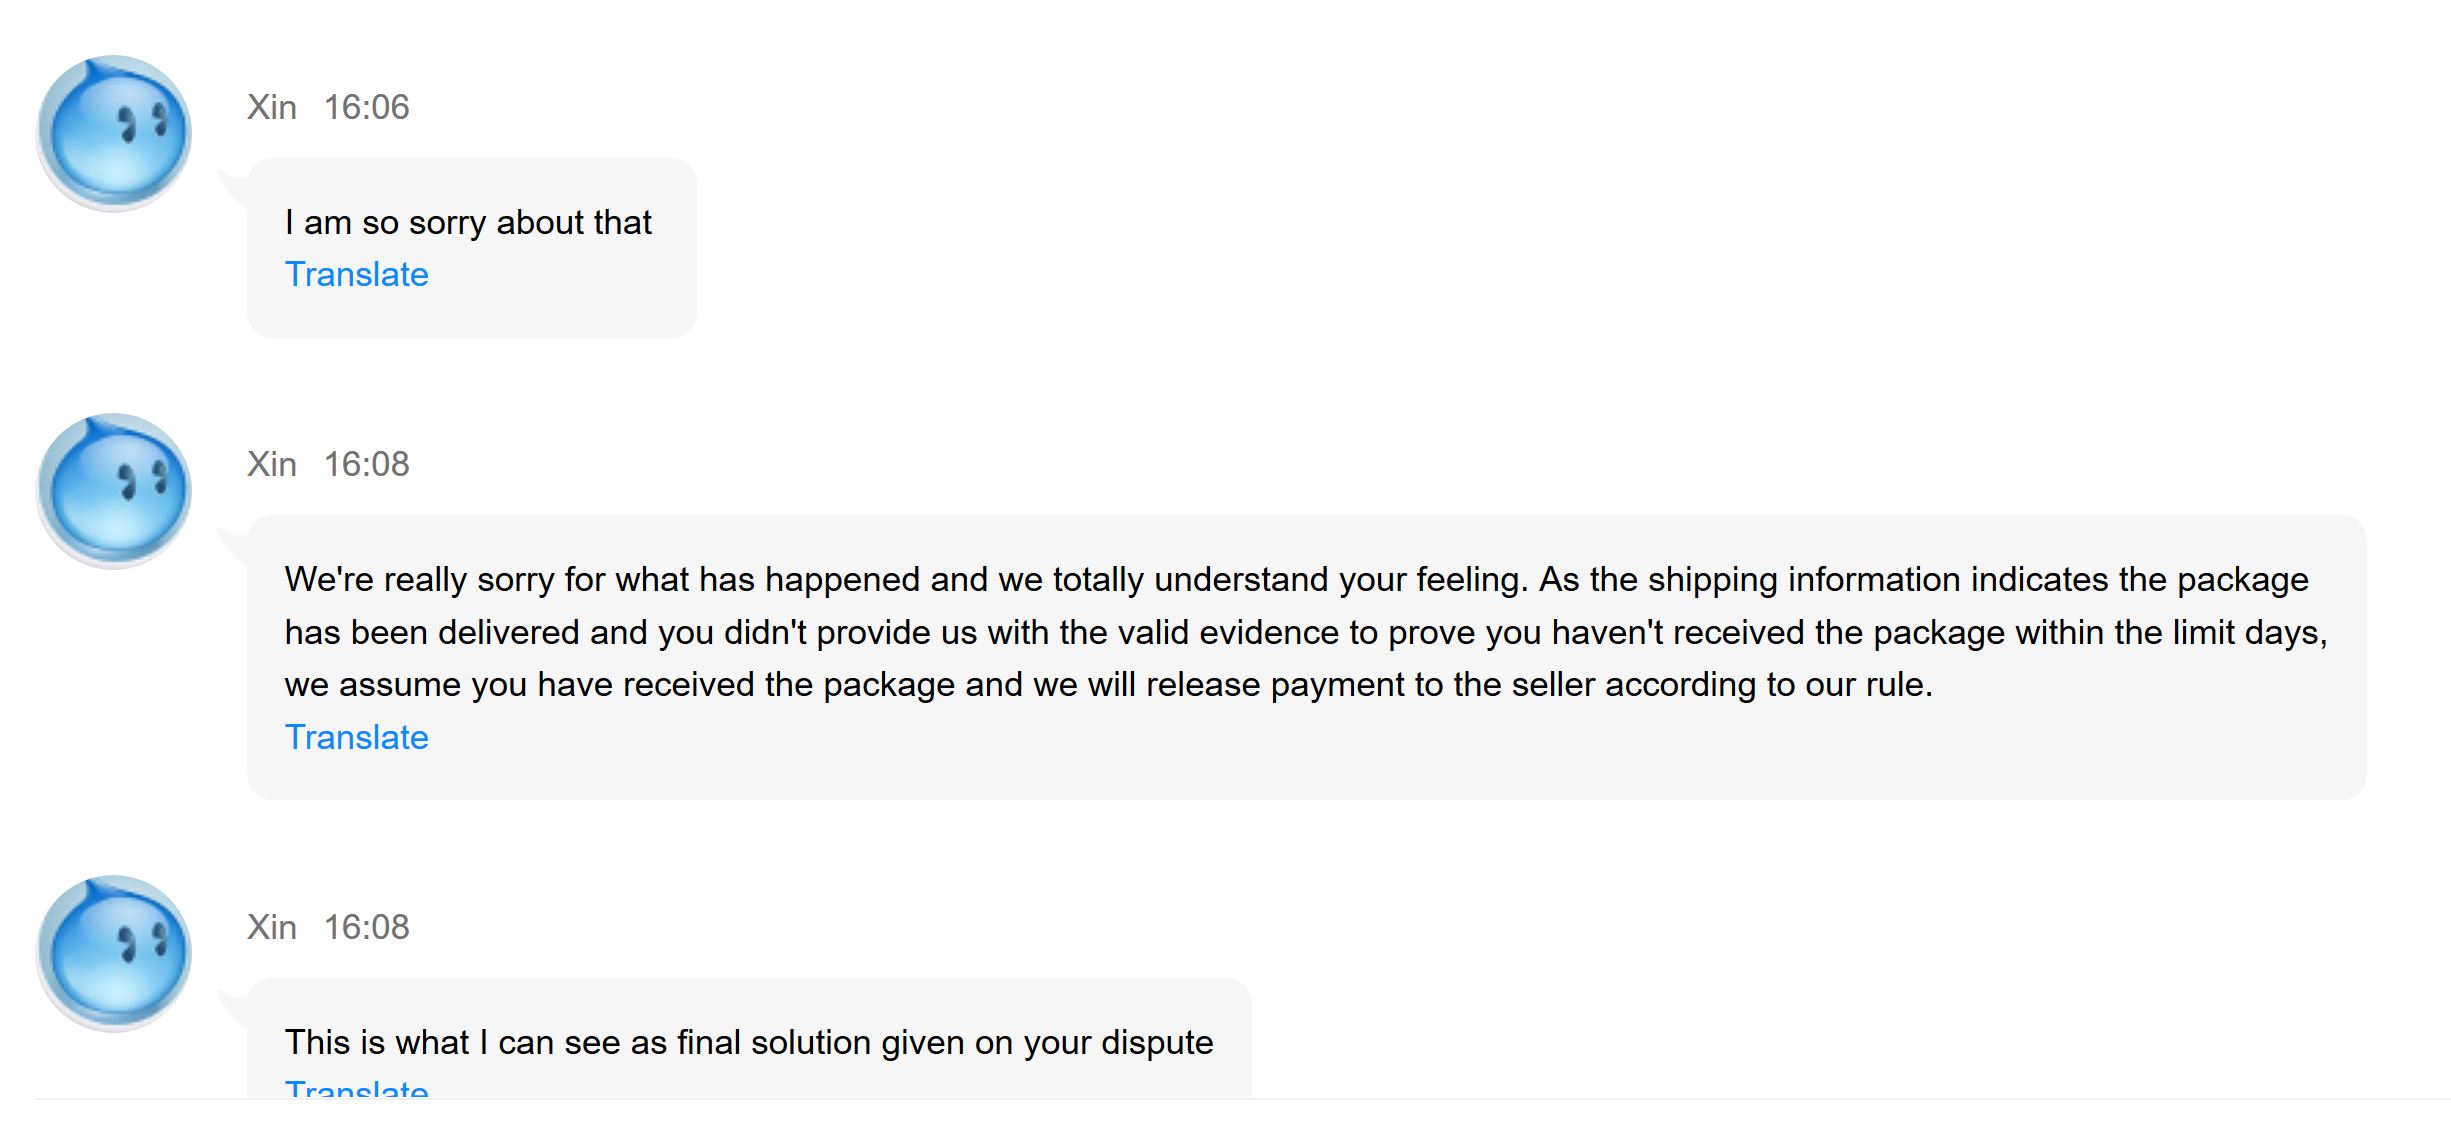Click Xin's avatar beside the final solution message
The image size is (2451, 1124).
(114, 953)
